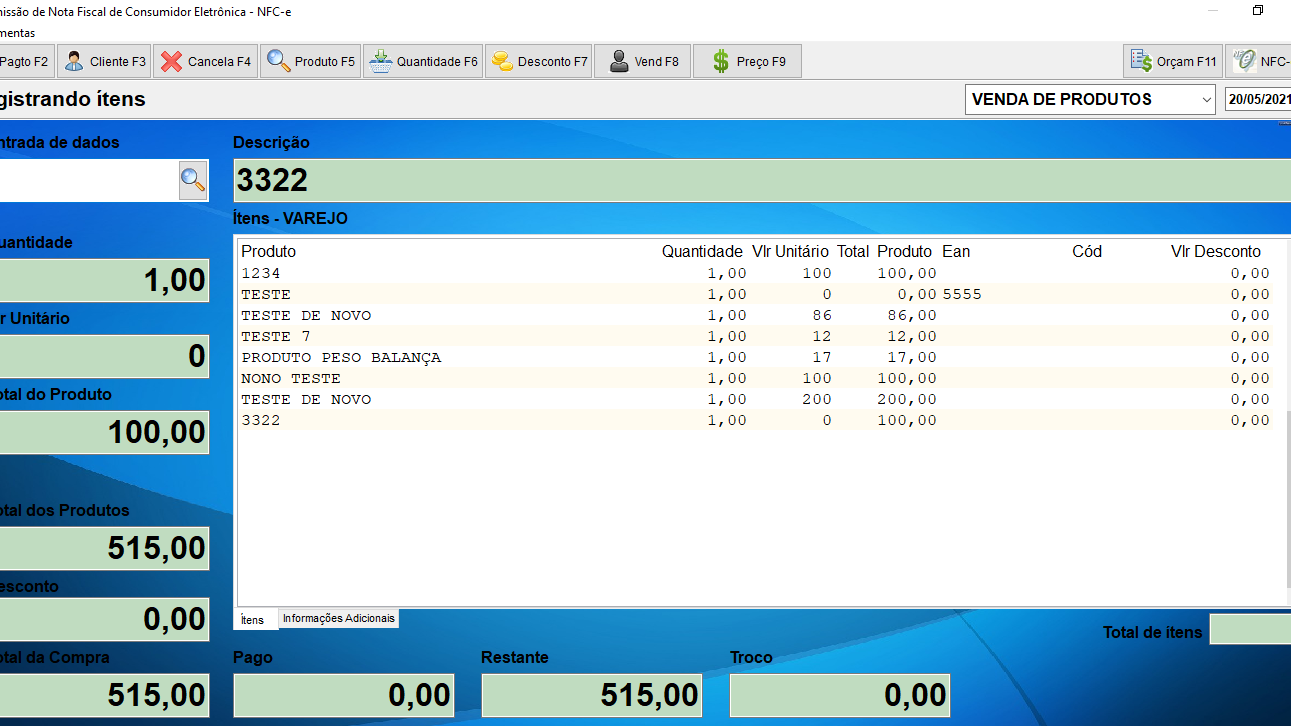Click the Total do Produto field 100,00
This screenshot has height=726, width=1291.
click(104, 432)
